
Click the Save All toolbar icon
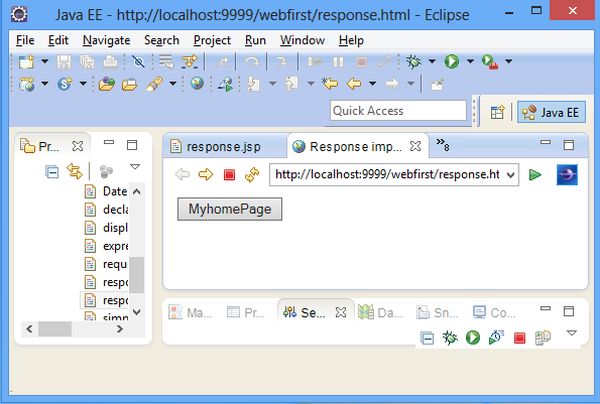coord(87,62)
